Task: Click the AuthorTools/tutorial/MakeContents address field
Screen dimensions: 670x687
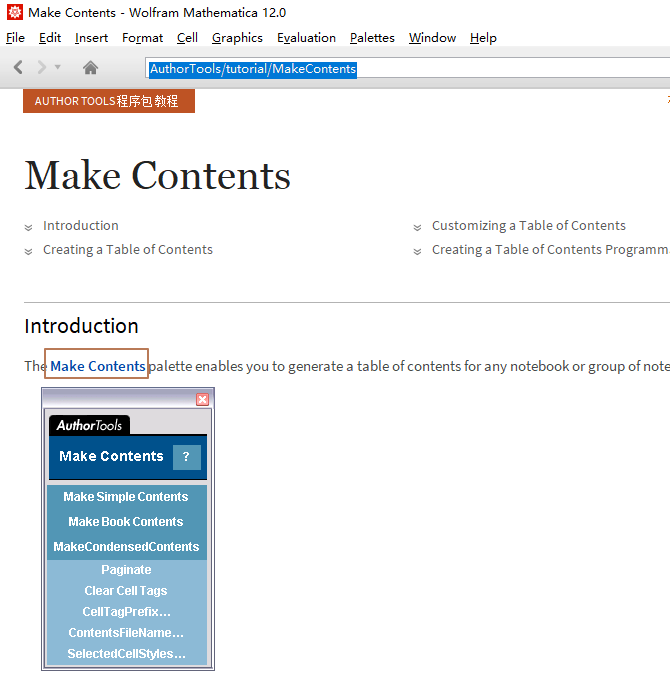Action: click(408, 69)
